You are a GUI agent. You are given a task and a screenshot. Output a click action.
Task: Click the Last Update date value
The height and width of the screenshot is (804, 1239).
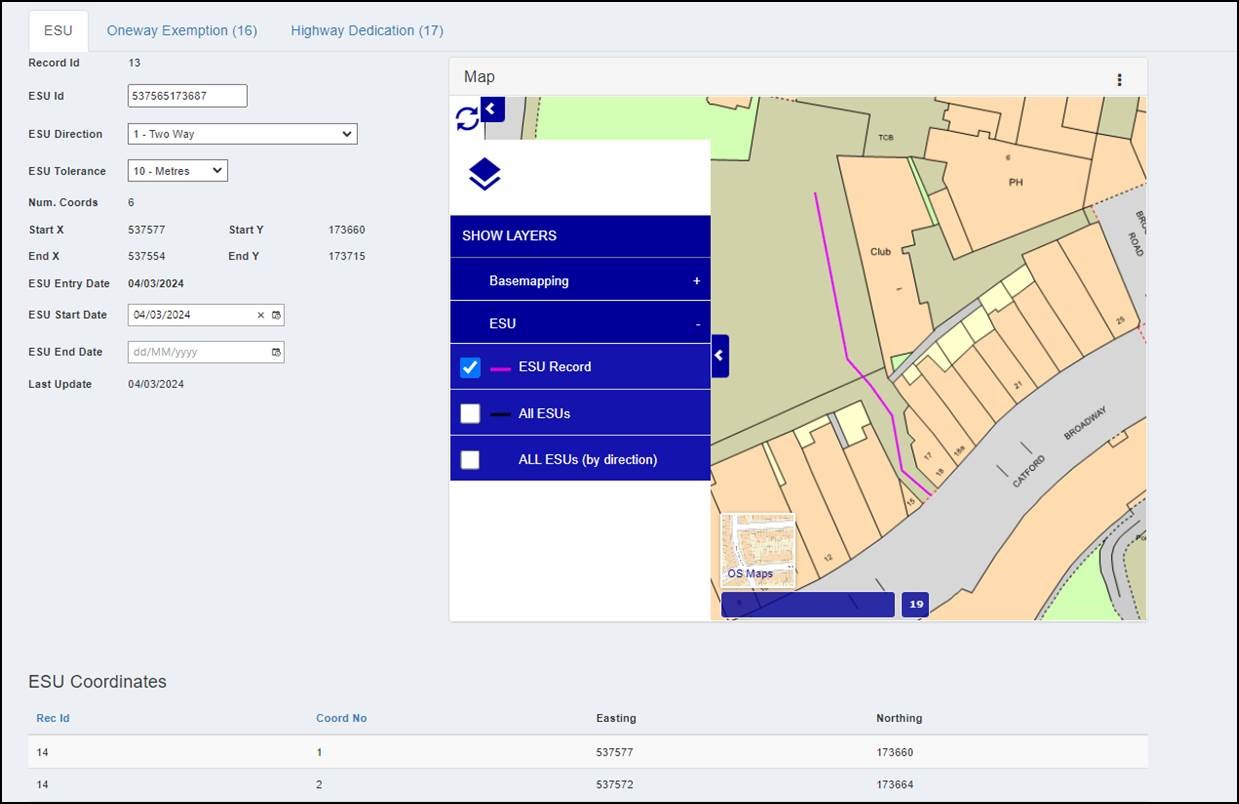(156, 384)
